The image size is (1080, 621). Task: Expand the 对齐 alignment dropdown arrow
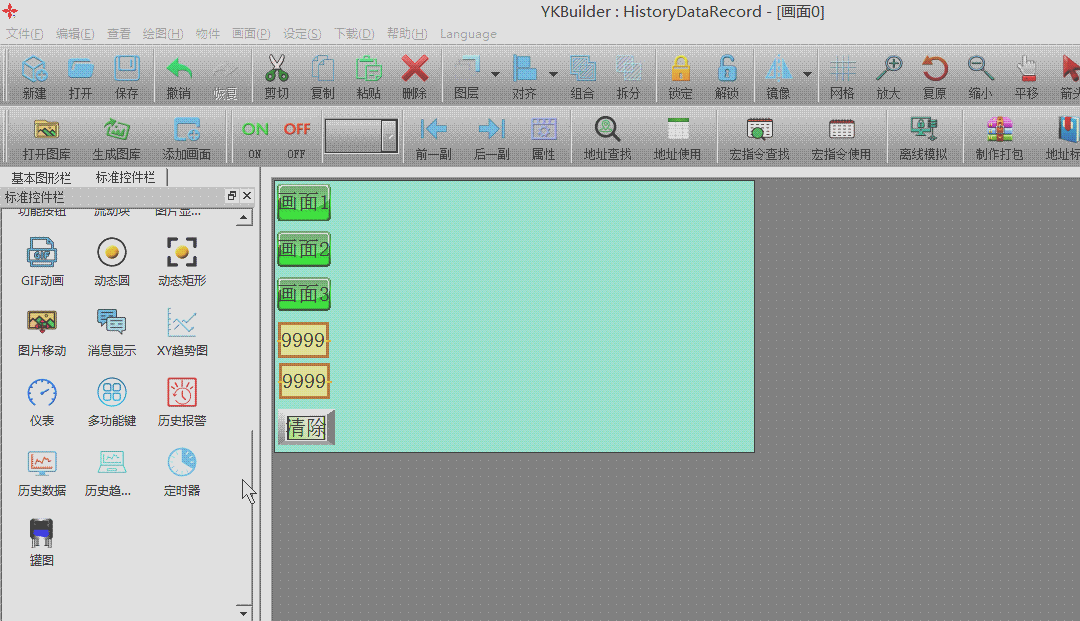(x=553, y=74)
